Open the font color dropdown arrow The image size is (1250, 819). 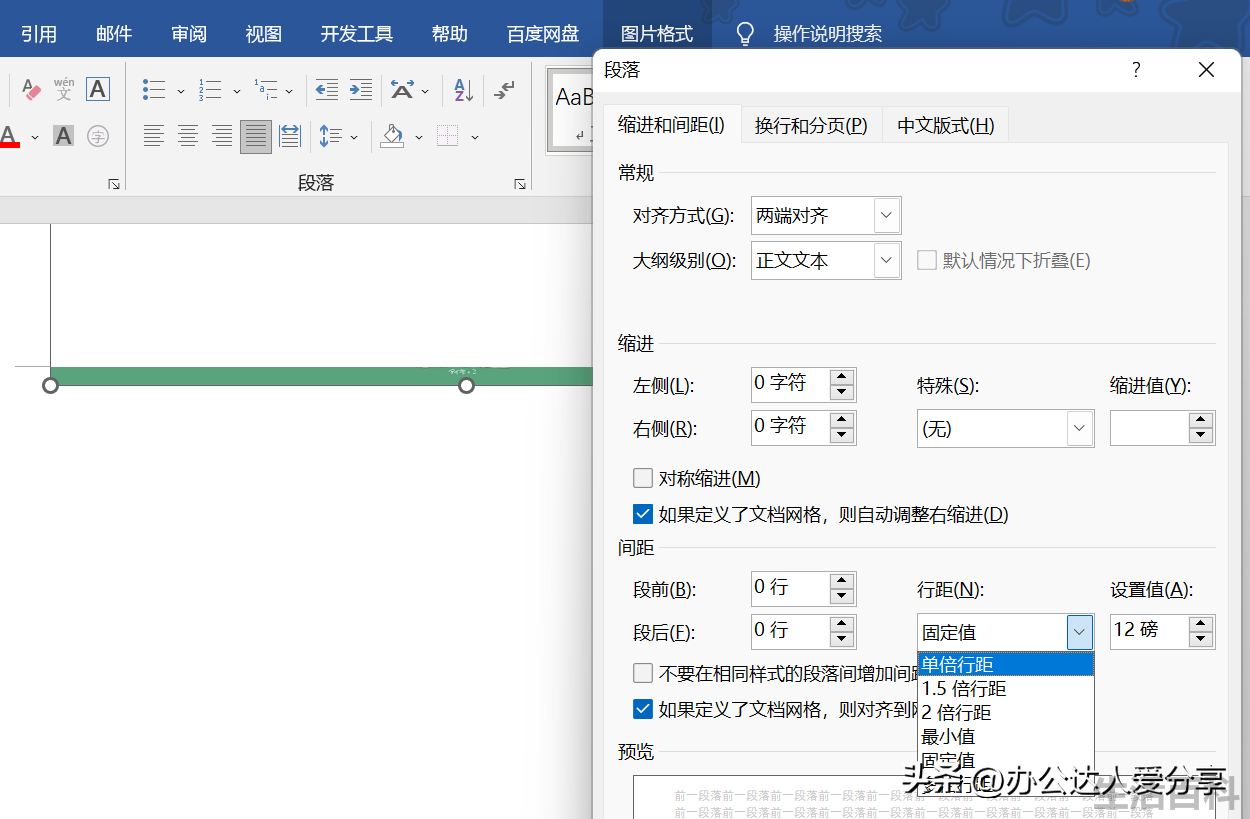click(x=35, y=137)
